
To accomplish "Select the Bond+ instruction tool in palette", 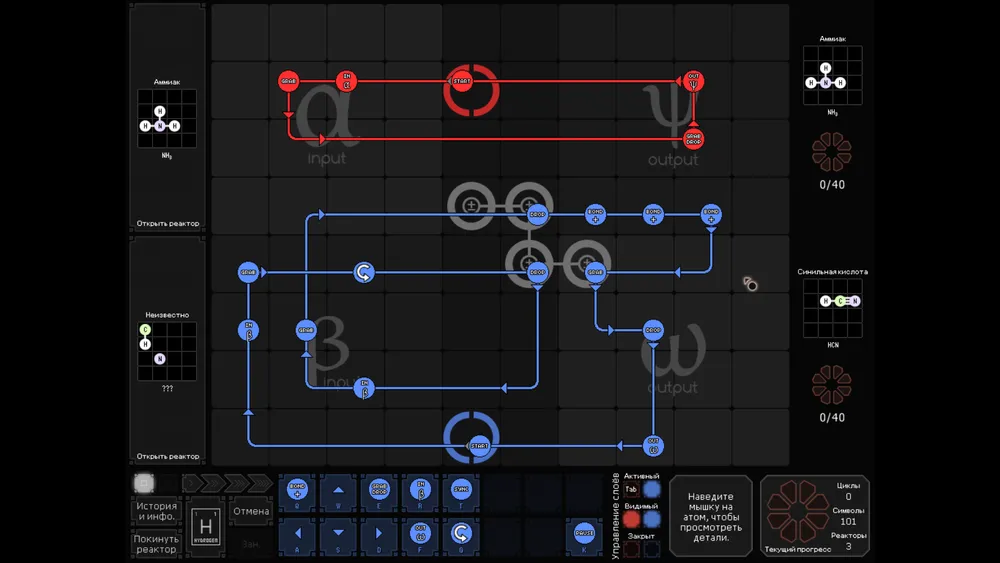I will tap(297, 490).
